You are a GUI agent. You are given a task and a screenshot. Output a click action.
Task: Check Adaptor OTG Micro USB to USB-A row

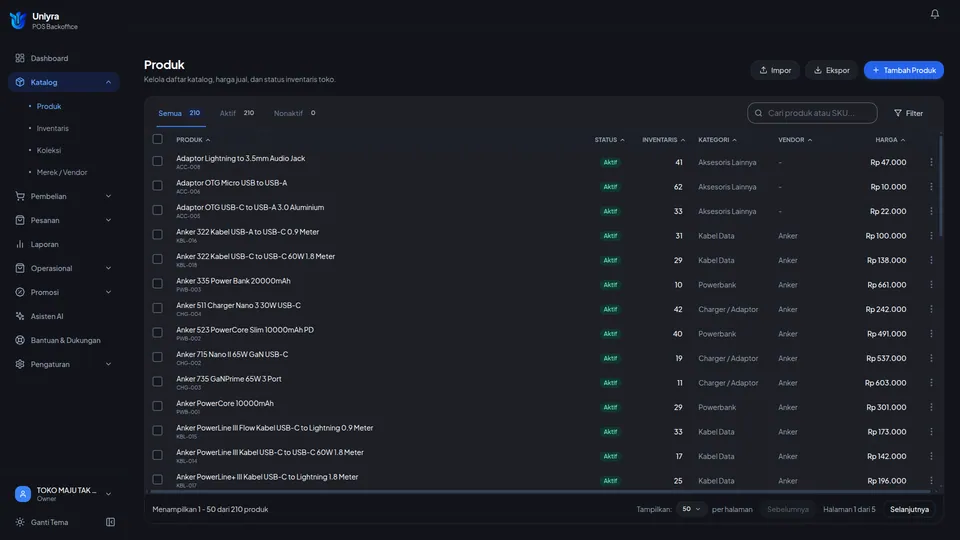pos(157,186)
